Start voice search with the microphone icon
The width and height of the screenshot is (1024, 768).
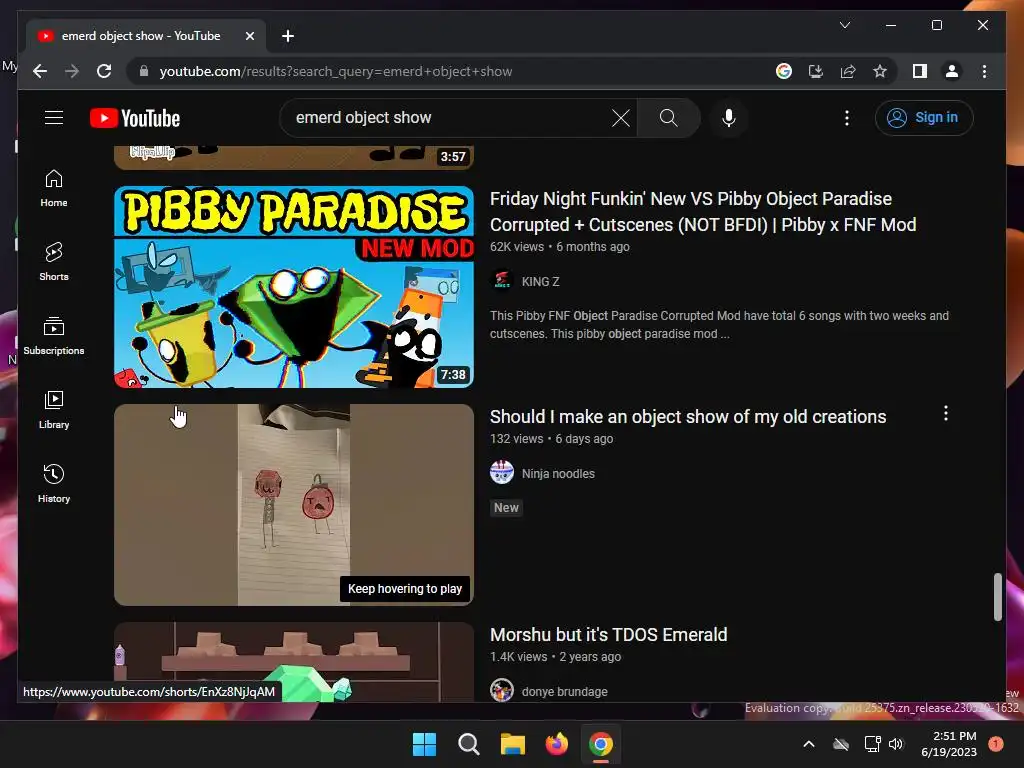coord(729,118)
